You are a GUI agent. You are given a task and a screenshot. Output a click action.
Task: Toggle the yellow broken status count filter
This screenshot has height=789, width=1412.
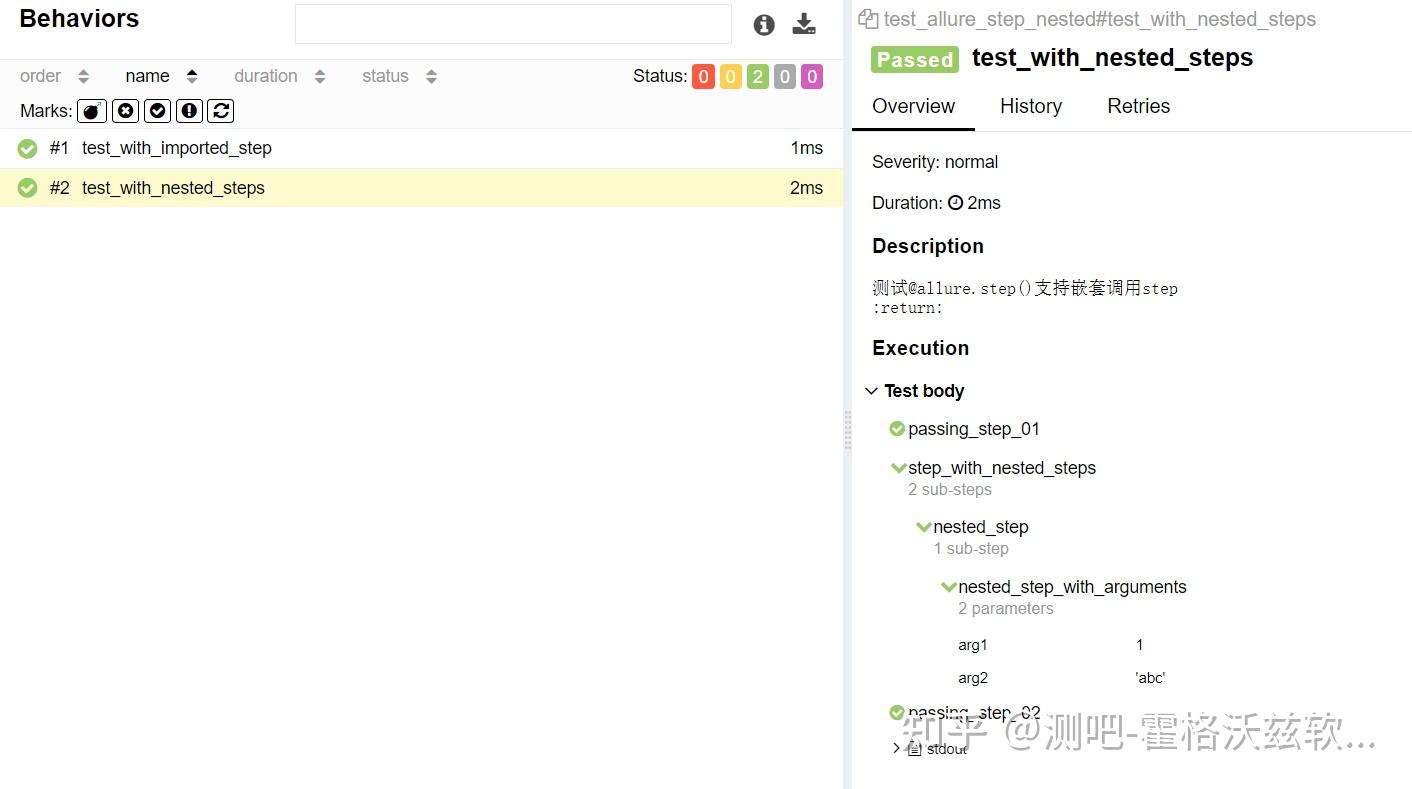coord(731,77)
